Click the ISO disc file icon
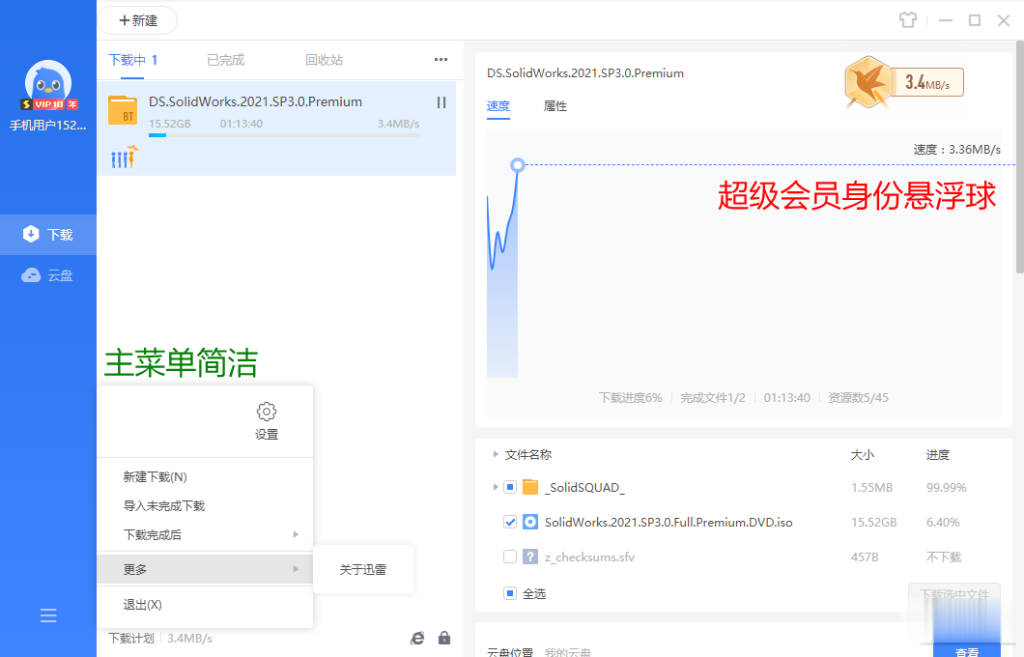The height and width of the screenshot is (657, 1024). pos(530,522)
